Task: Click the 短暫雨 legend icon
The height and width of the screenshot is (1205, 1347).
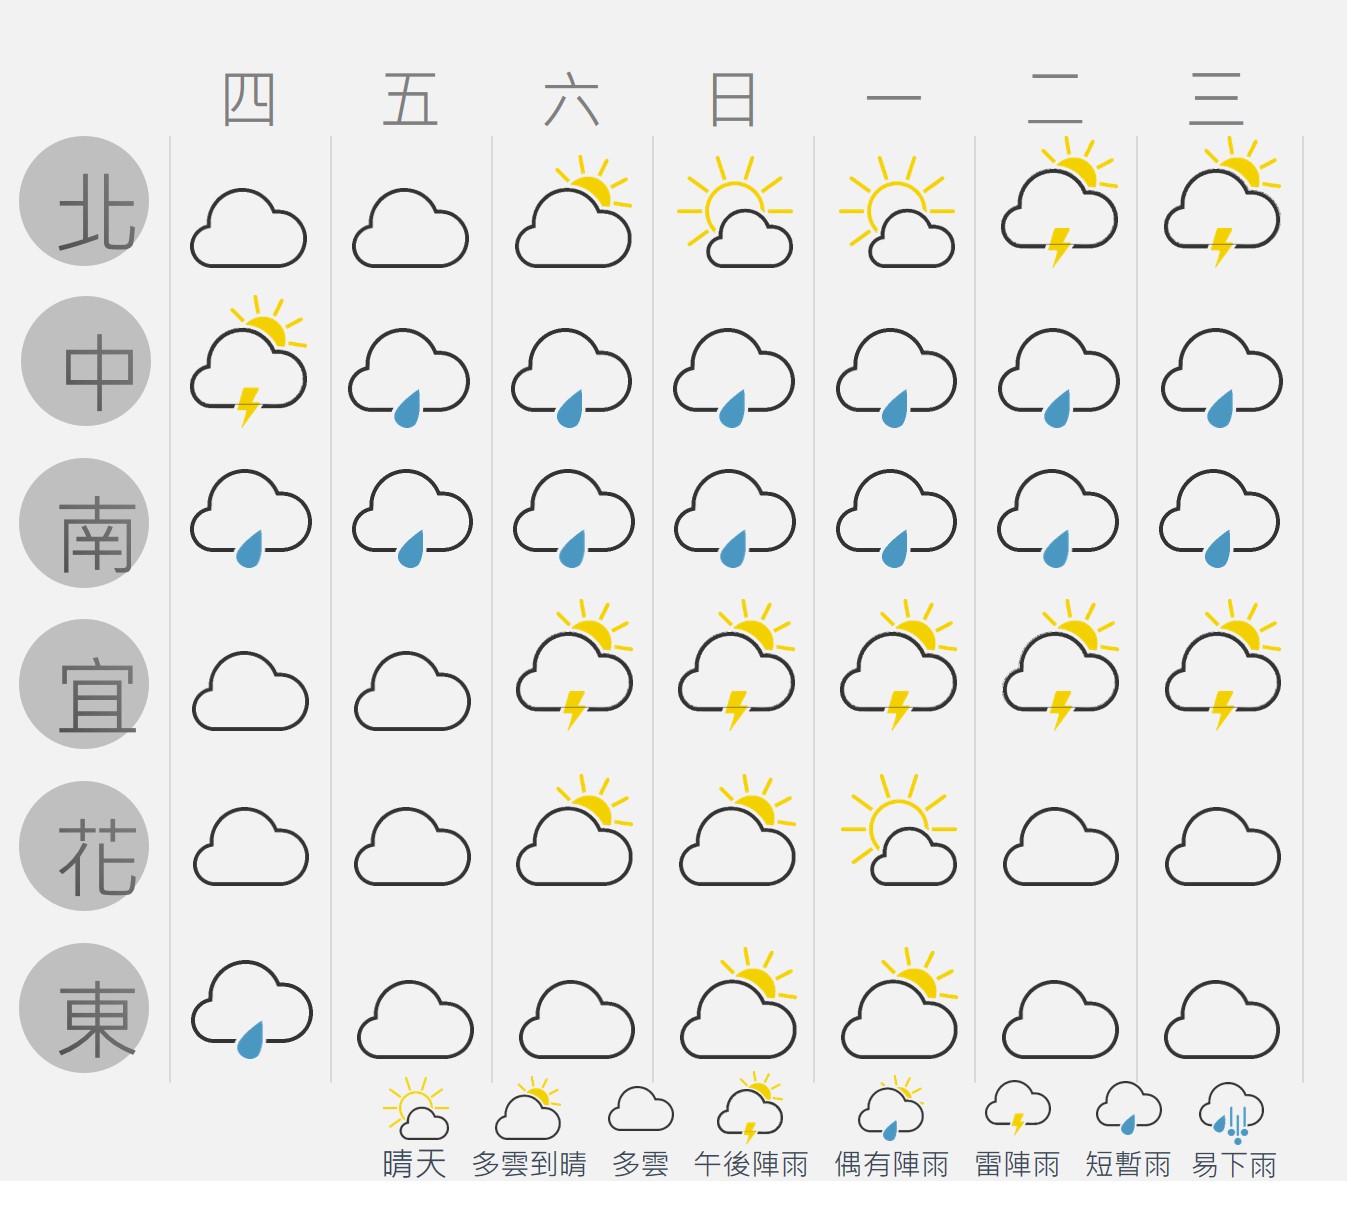Action: click(1129, 1108)
